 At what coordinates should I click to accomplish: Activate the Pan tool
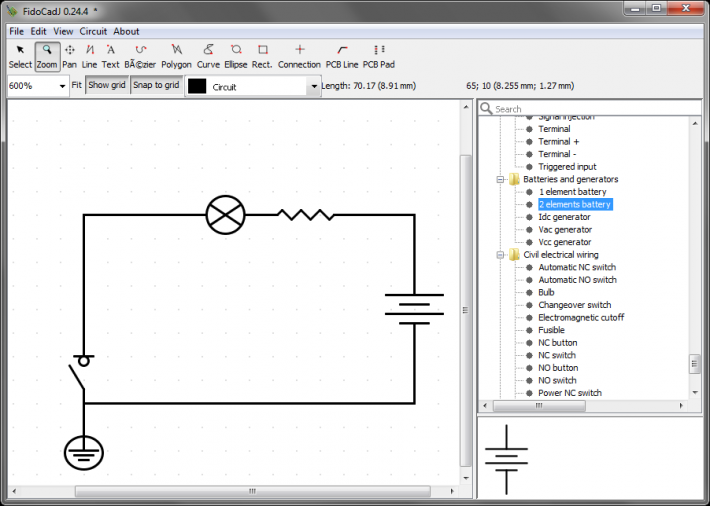pyautogui.click(x=69, y=57)
